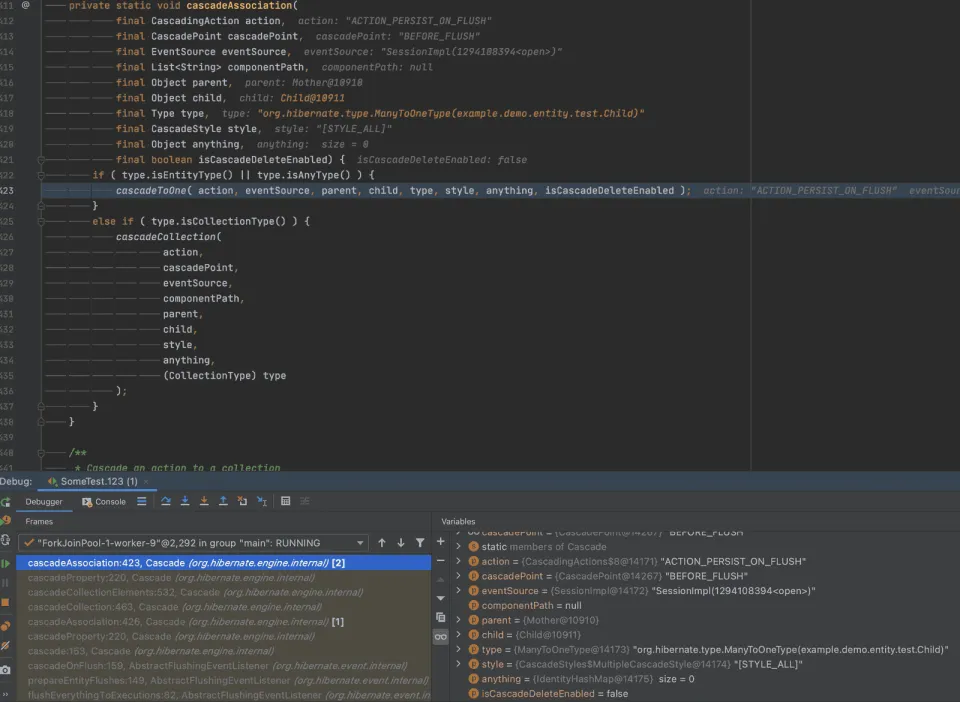This screenshot has height=702, width=960.
Task: Open the View Breakpoints dialog
Action: tap(6, 626)
